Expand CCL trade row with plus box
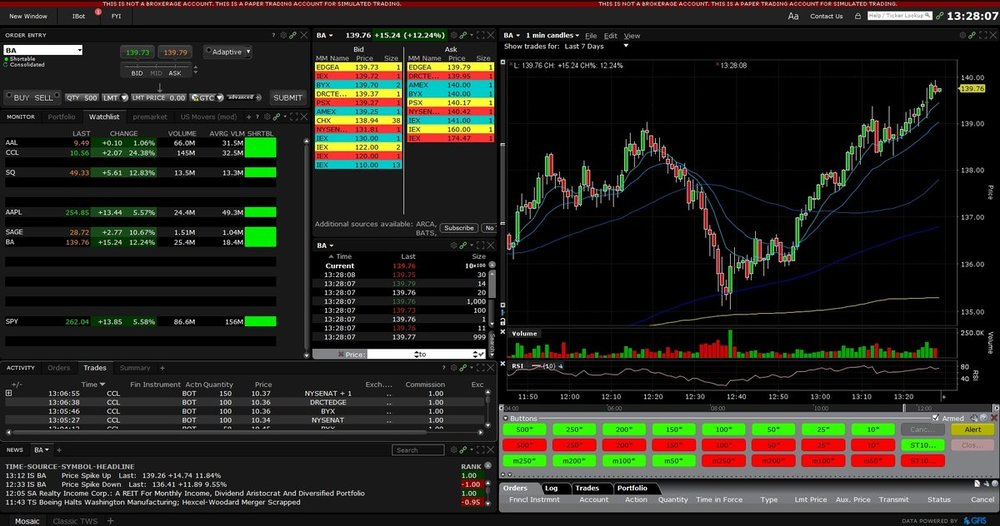Image resolution: width=1000 pixels, height=526 pixels. 9,393
